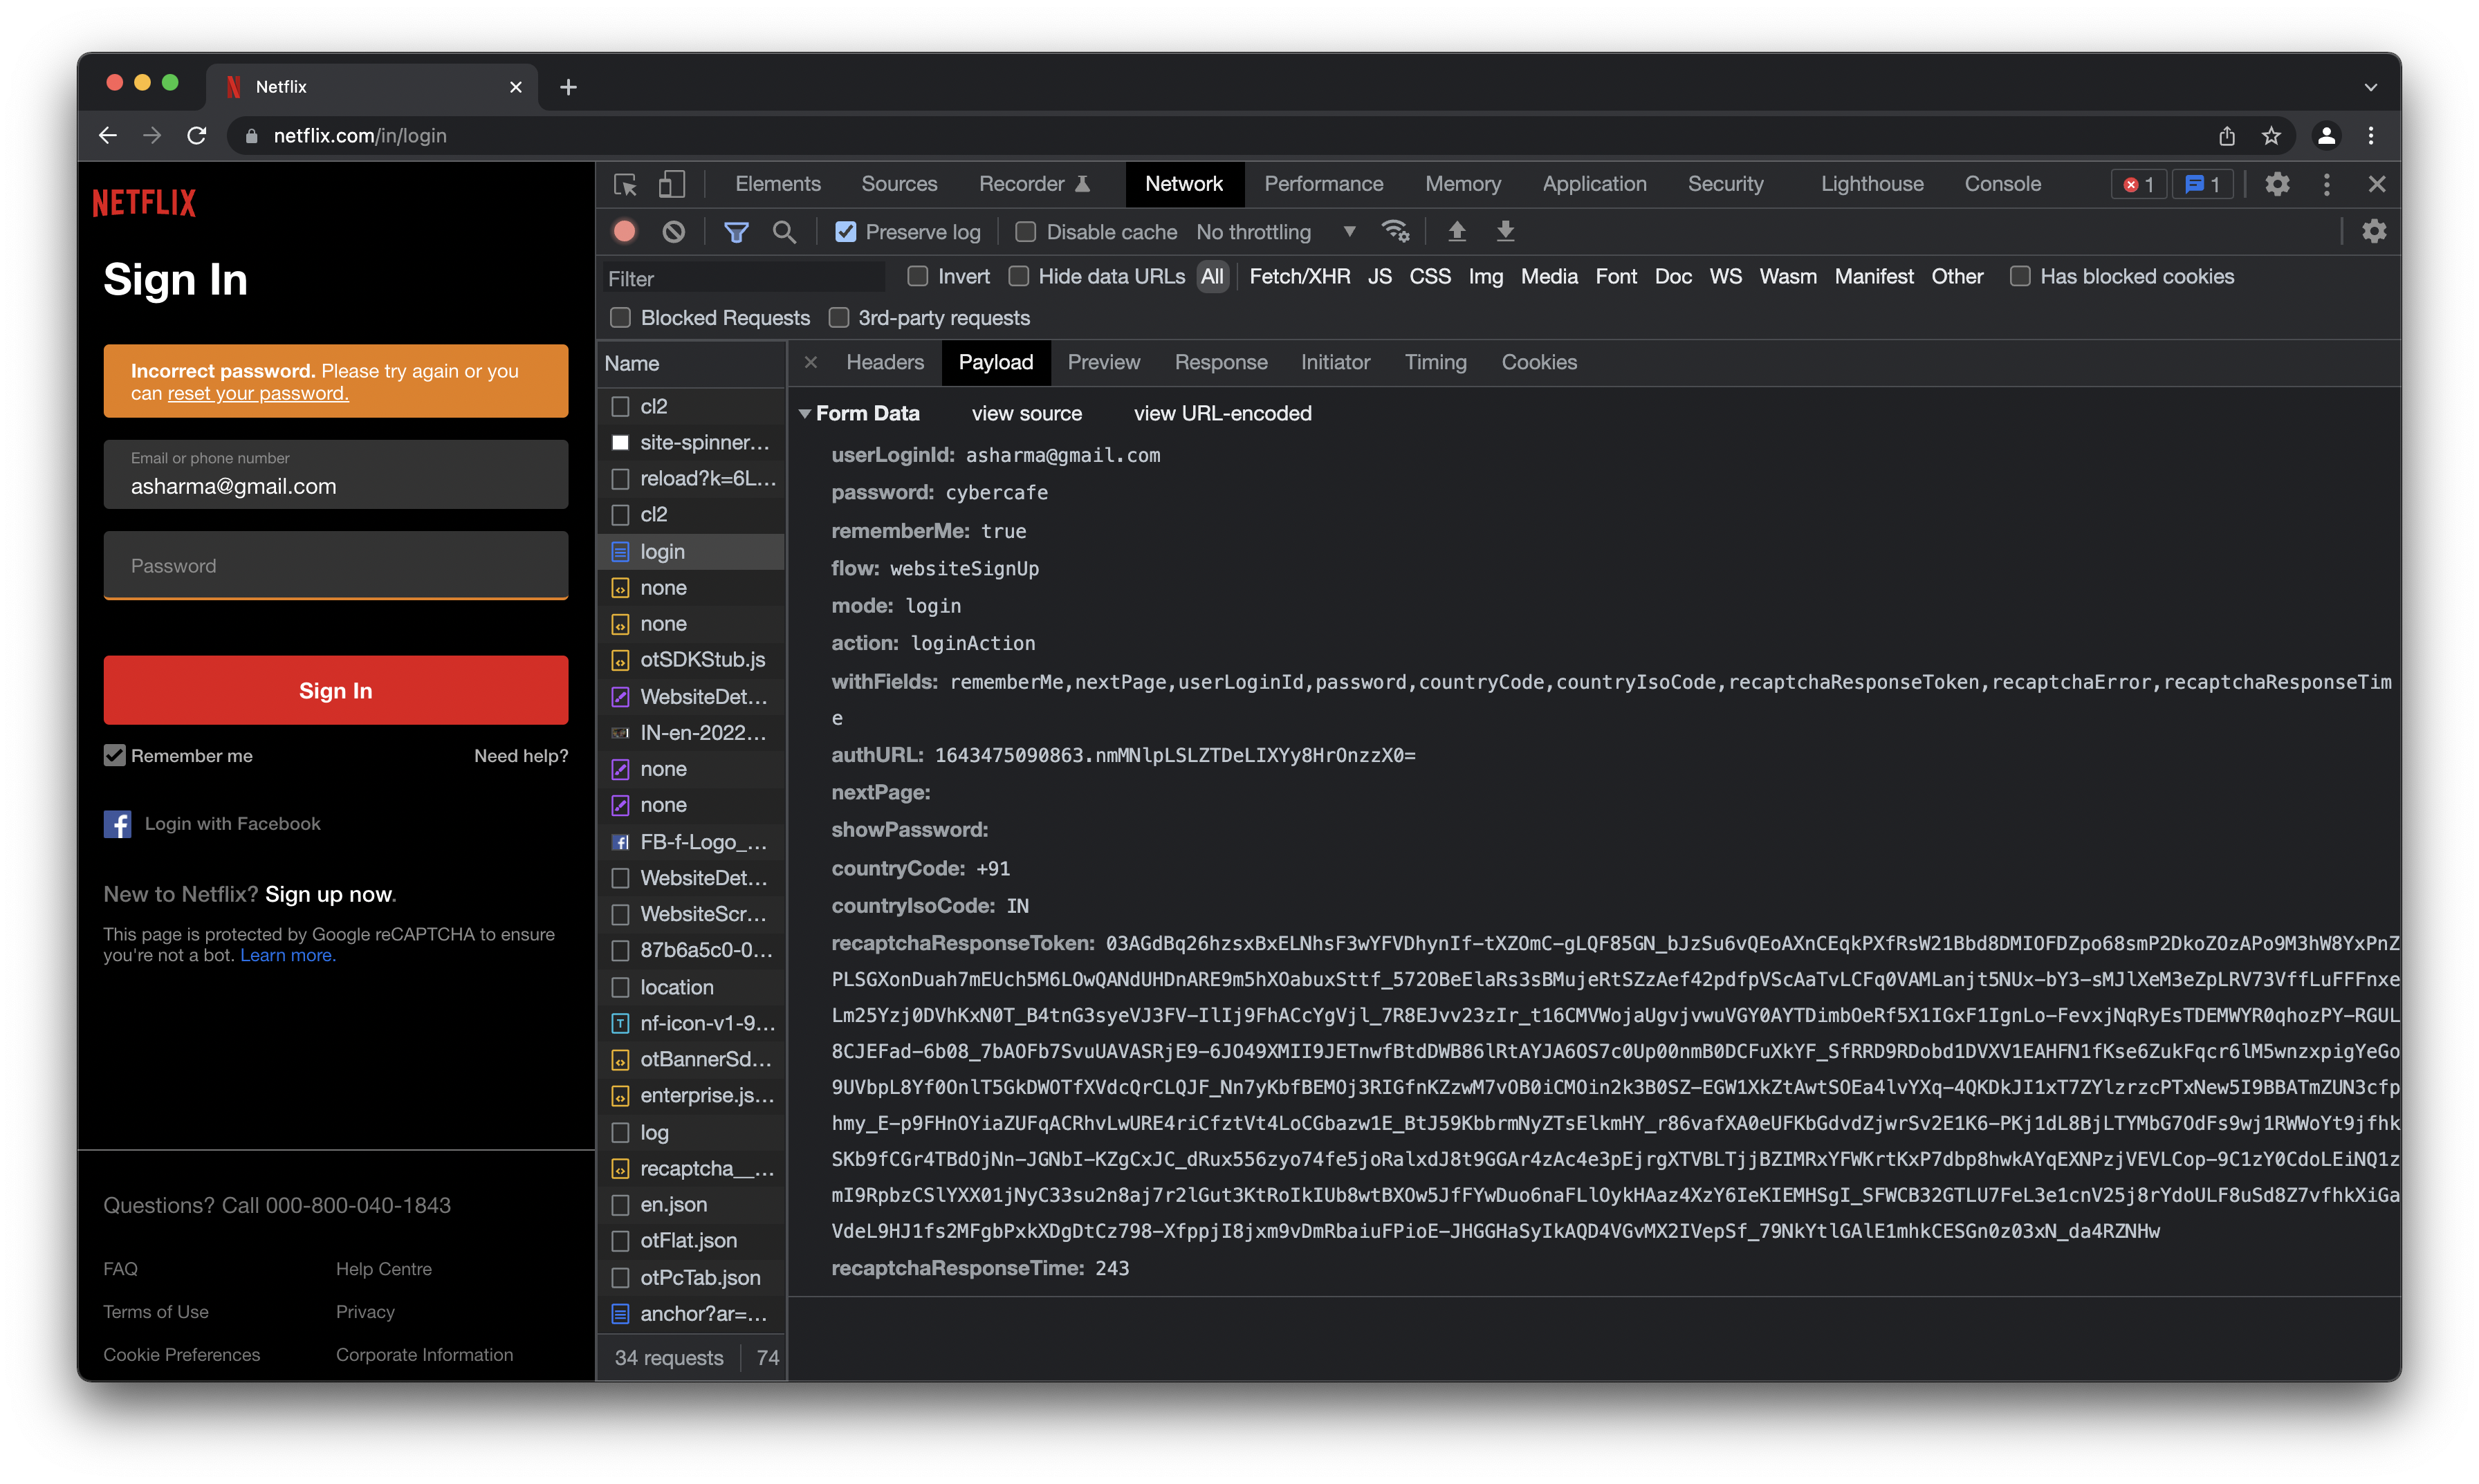Screen dimensions: 2479x1484
Task: Click the Netflix logo
Action: click(145, 203)
